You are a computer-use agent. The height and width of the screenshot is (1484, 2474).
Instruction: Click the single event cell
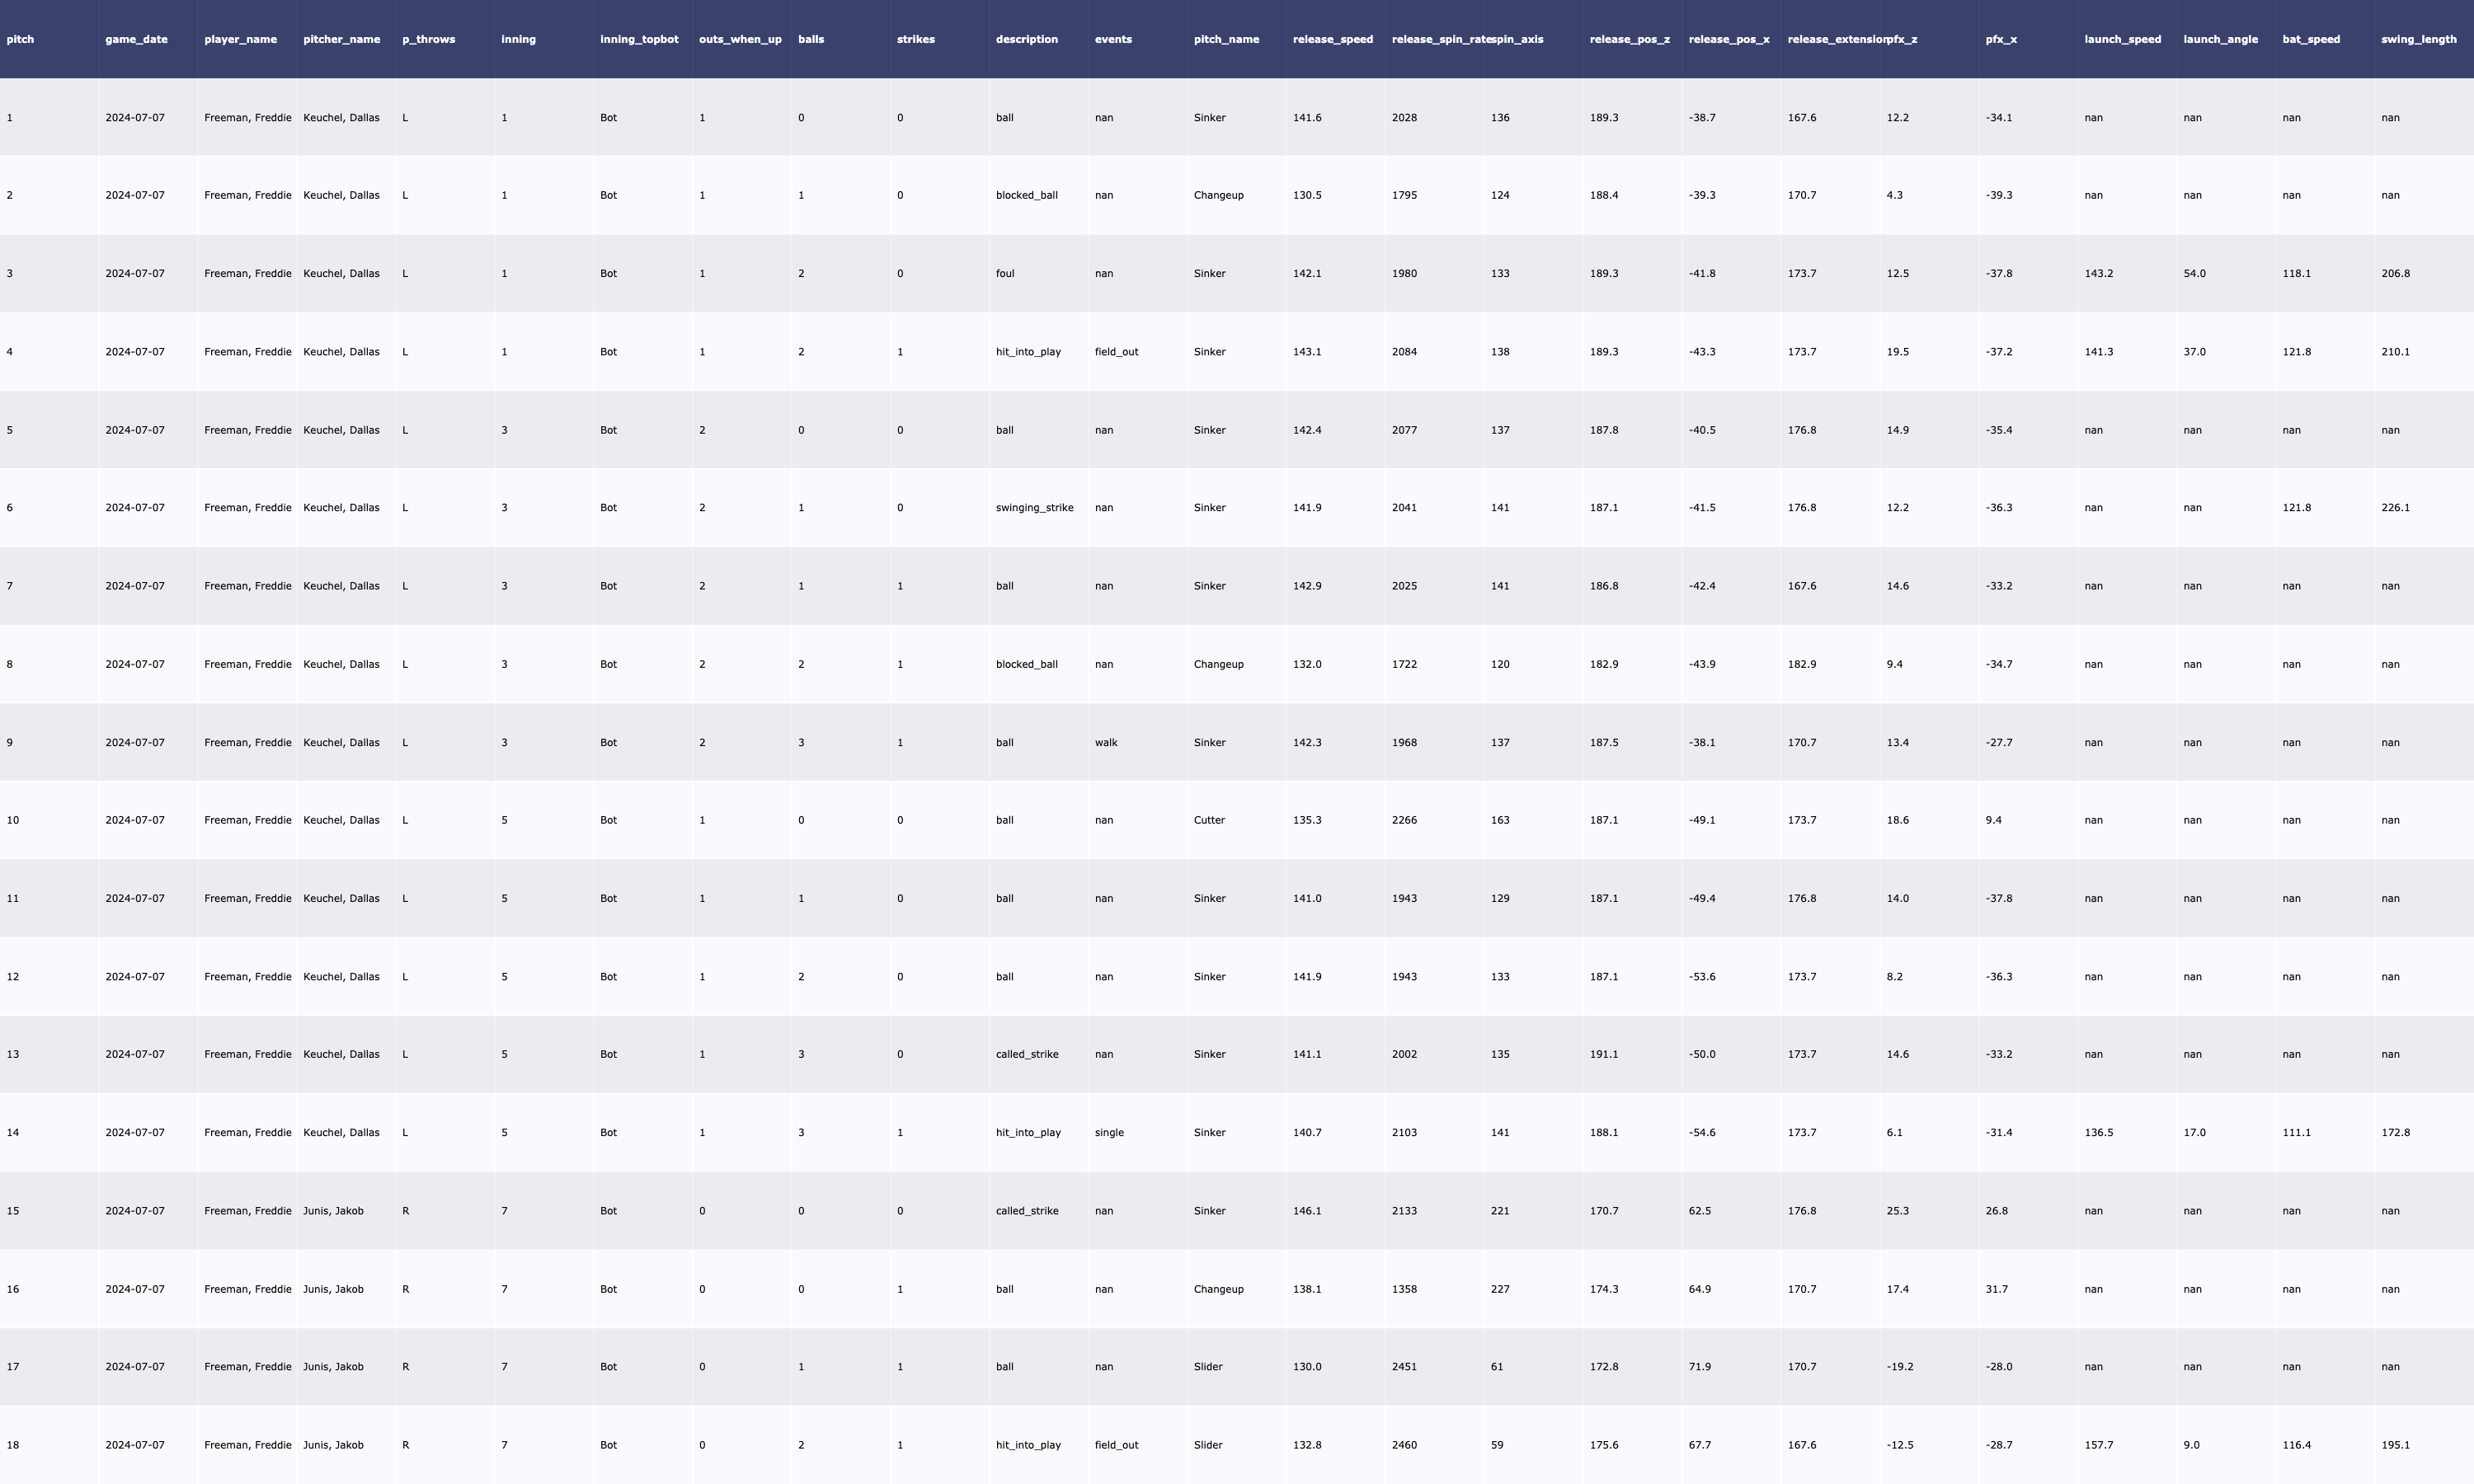click(1109, 1133)
